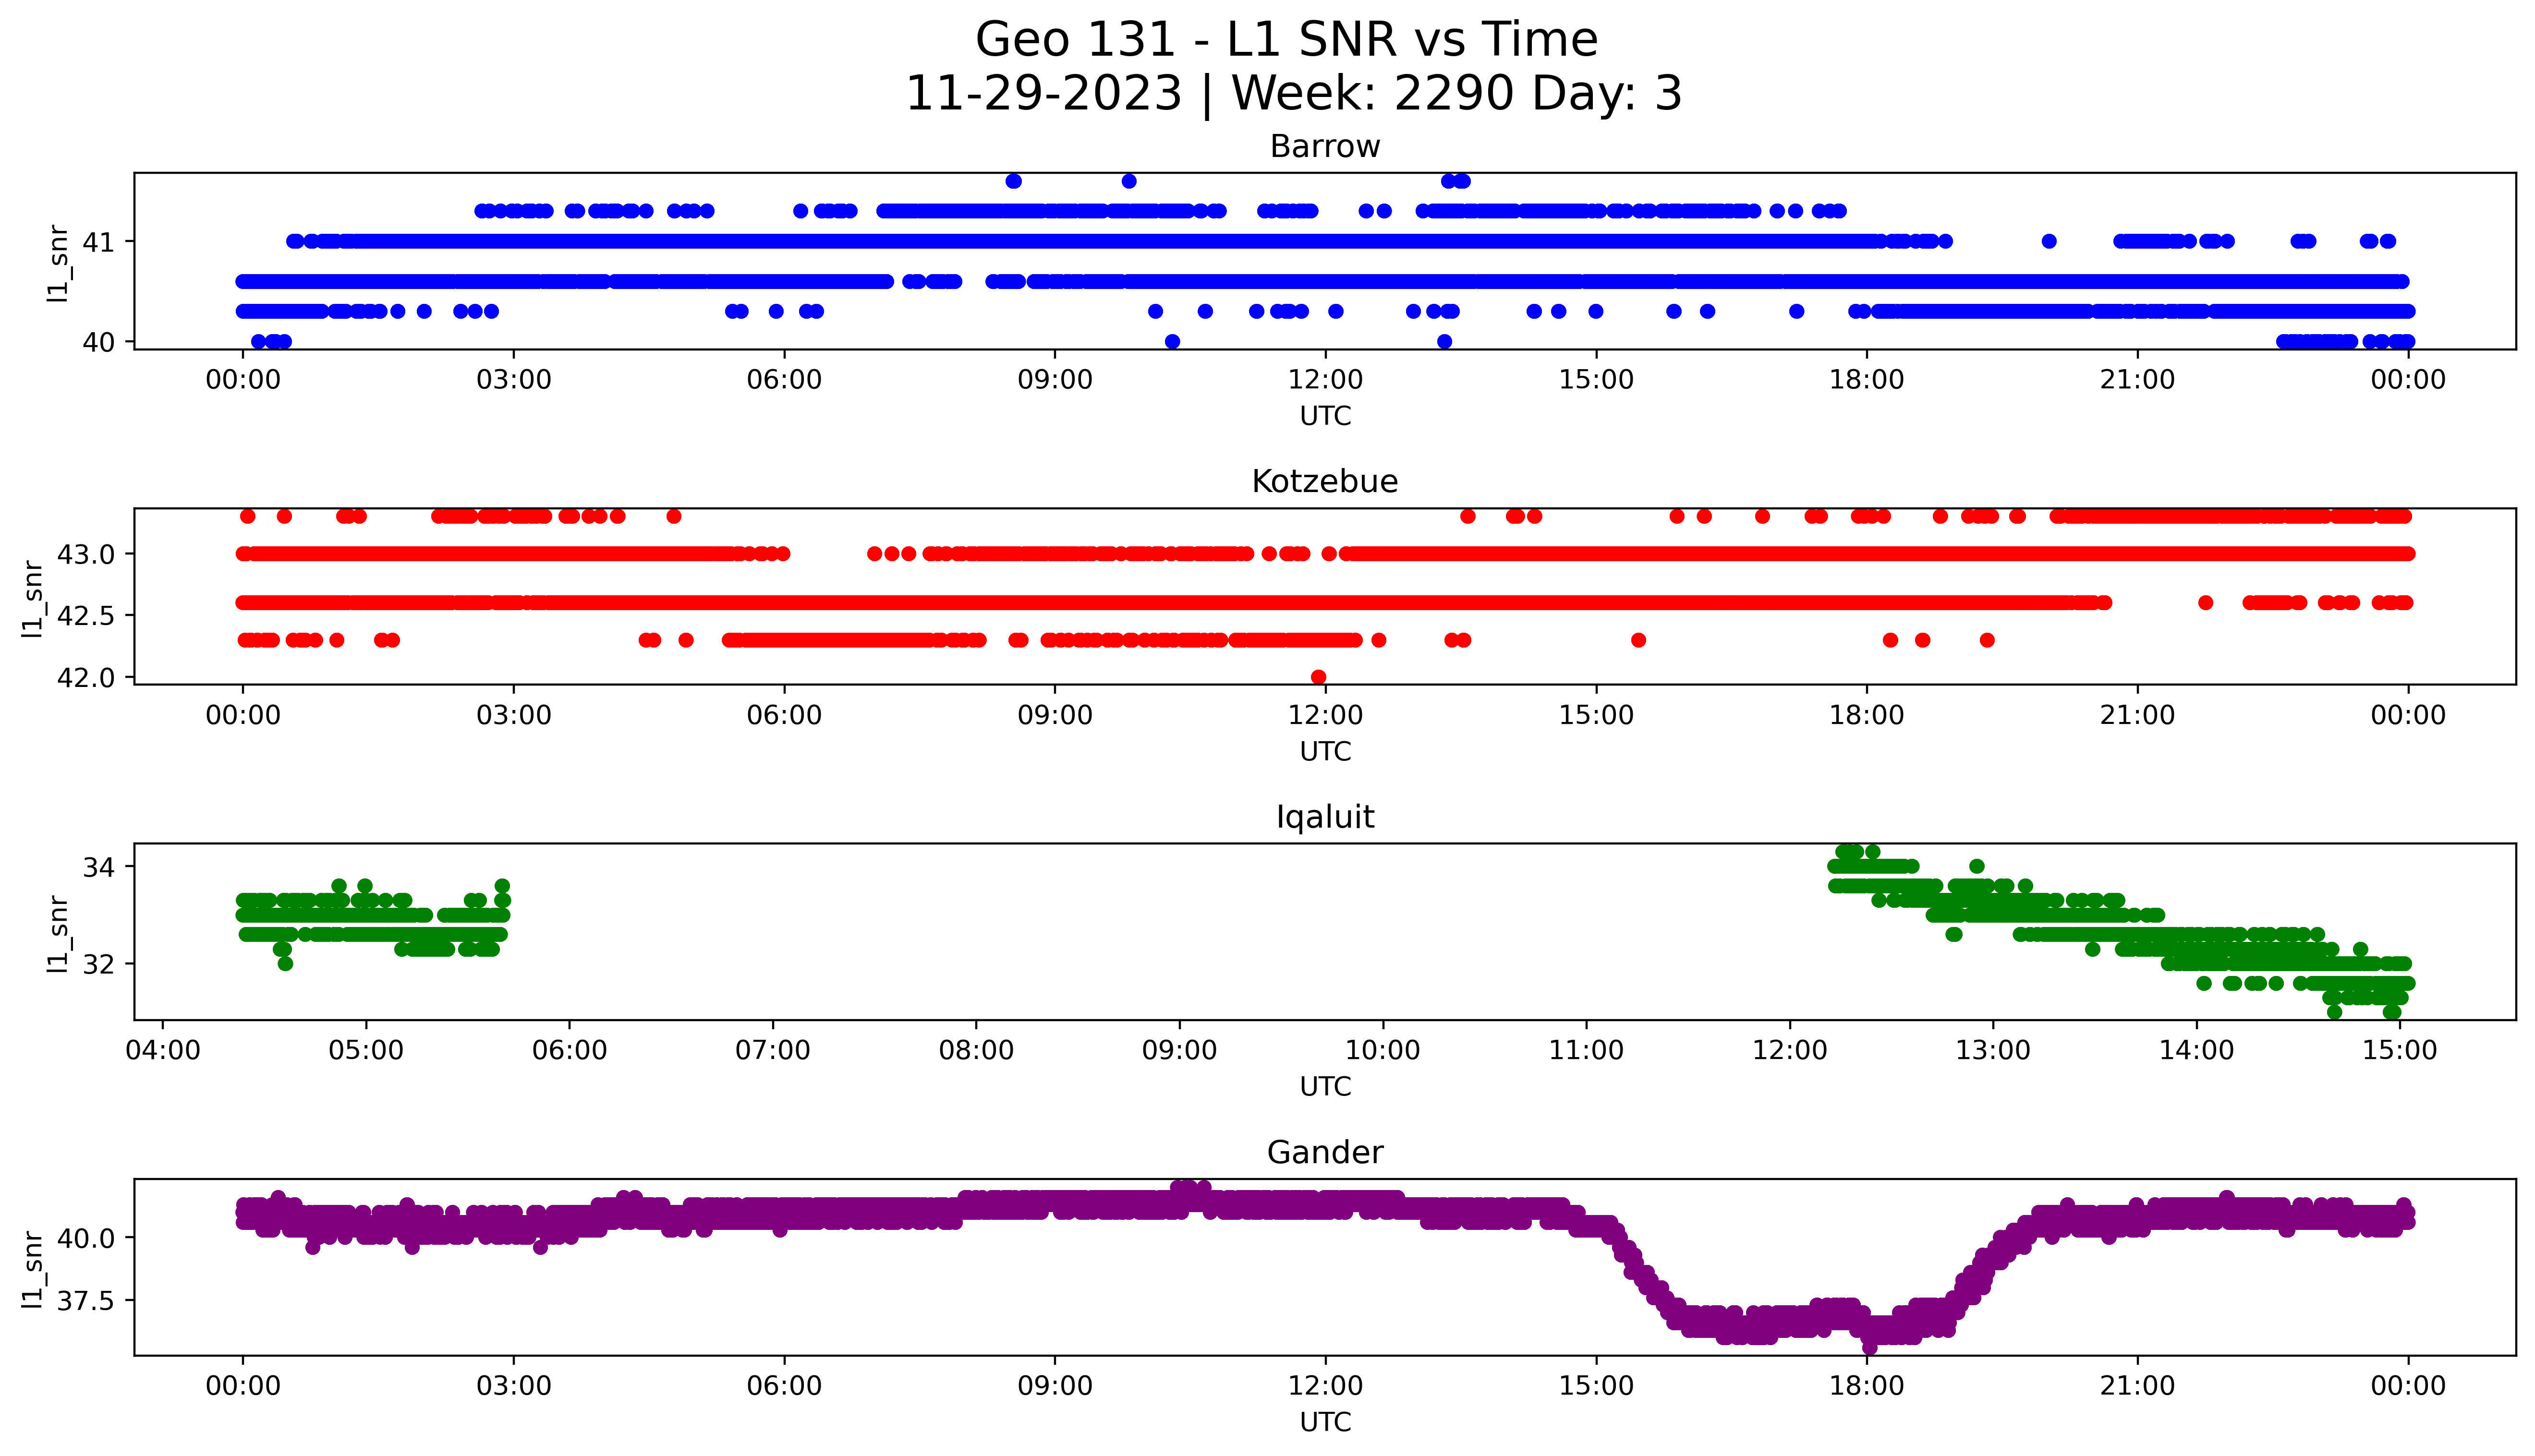Click the 06:00 tick on Kotzebue x-axis
Image resolution: width=2535 pixels, height=1456 pixels.
784,715
